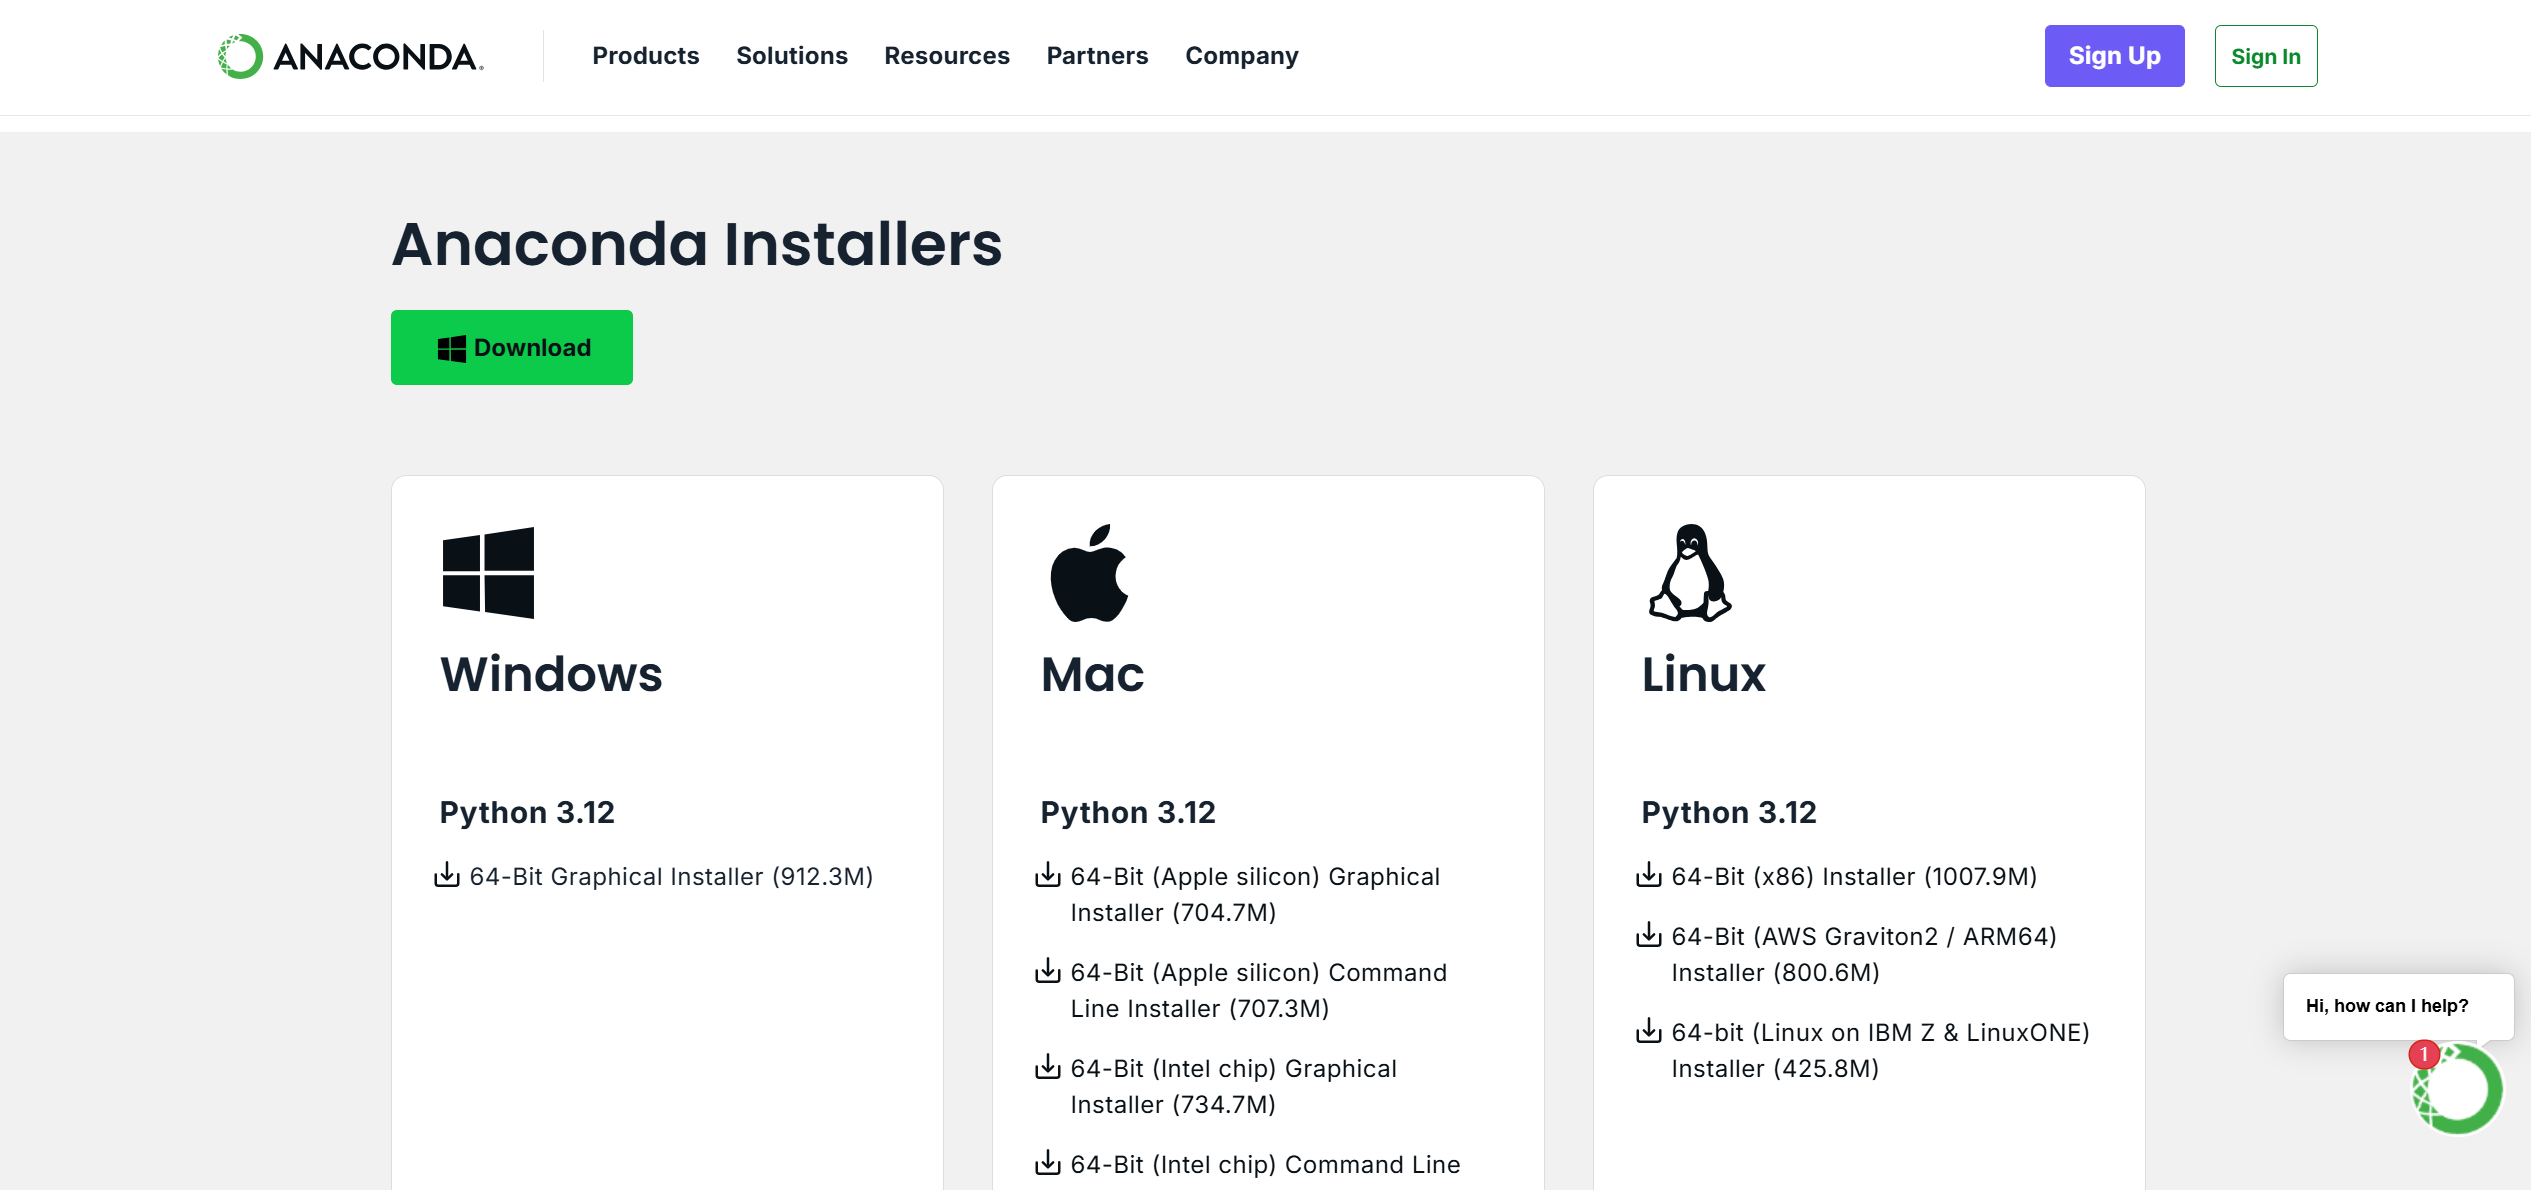Click the green Download button
Image resolution: width=2531 pixels, height=1190 pixels.
tap(511, 348)
